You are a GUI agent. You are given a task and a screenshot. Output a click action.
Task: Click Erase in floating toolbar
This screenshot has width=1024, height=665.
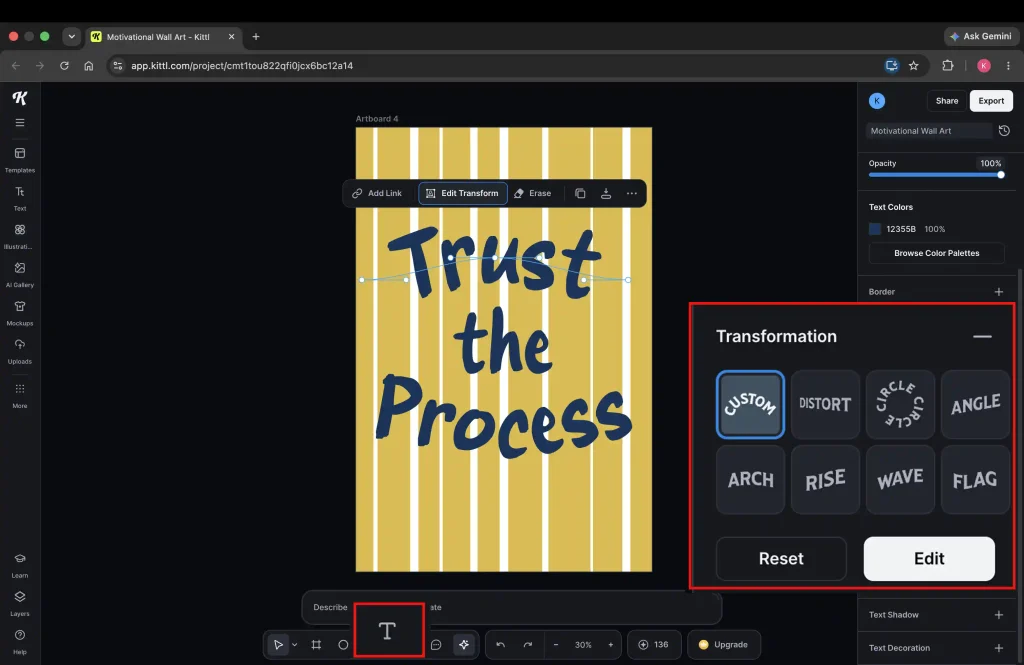pyautogui.click(x=533, y=193)
